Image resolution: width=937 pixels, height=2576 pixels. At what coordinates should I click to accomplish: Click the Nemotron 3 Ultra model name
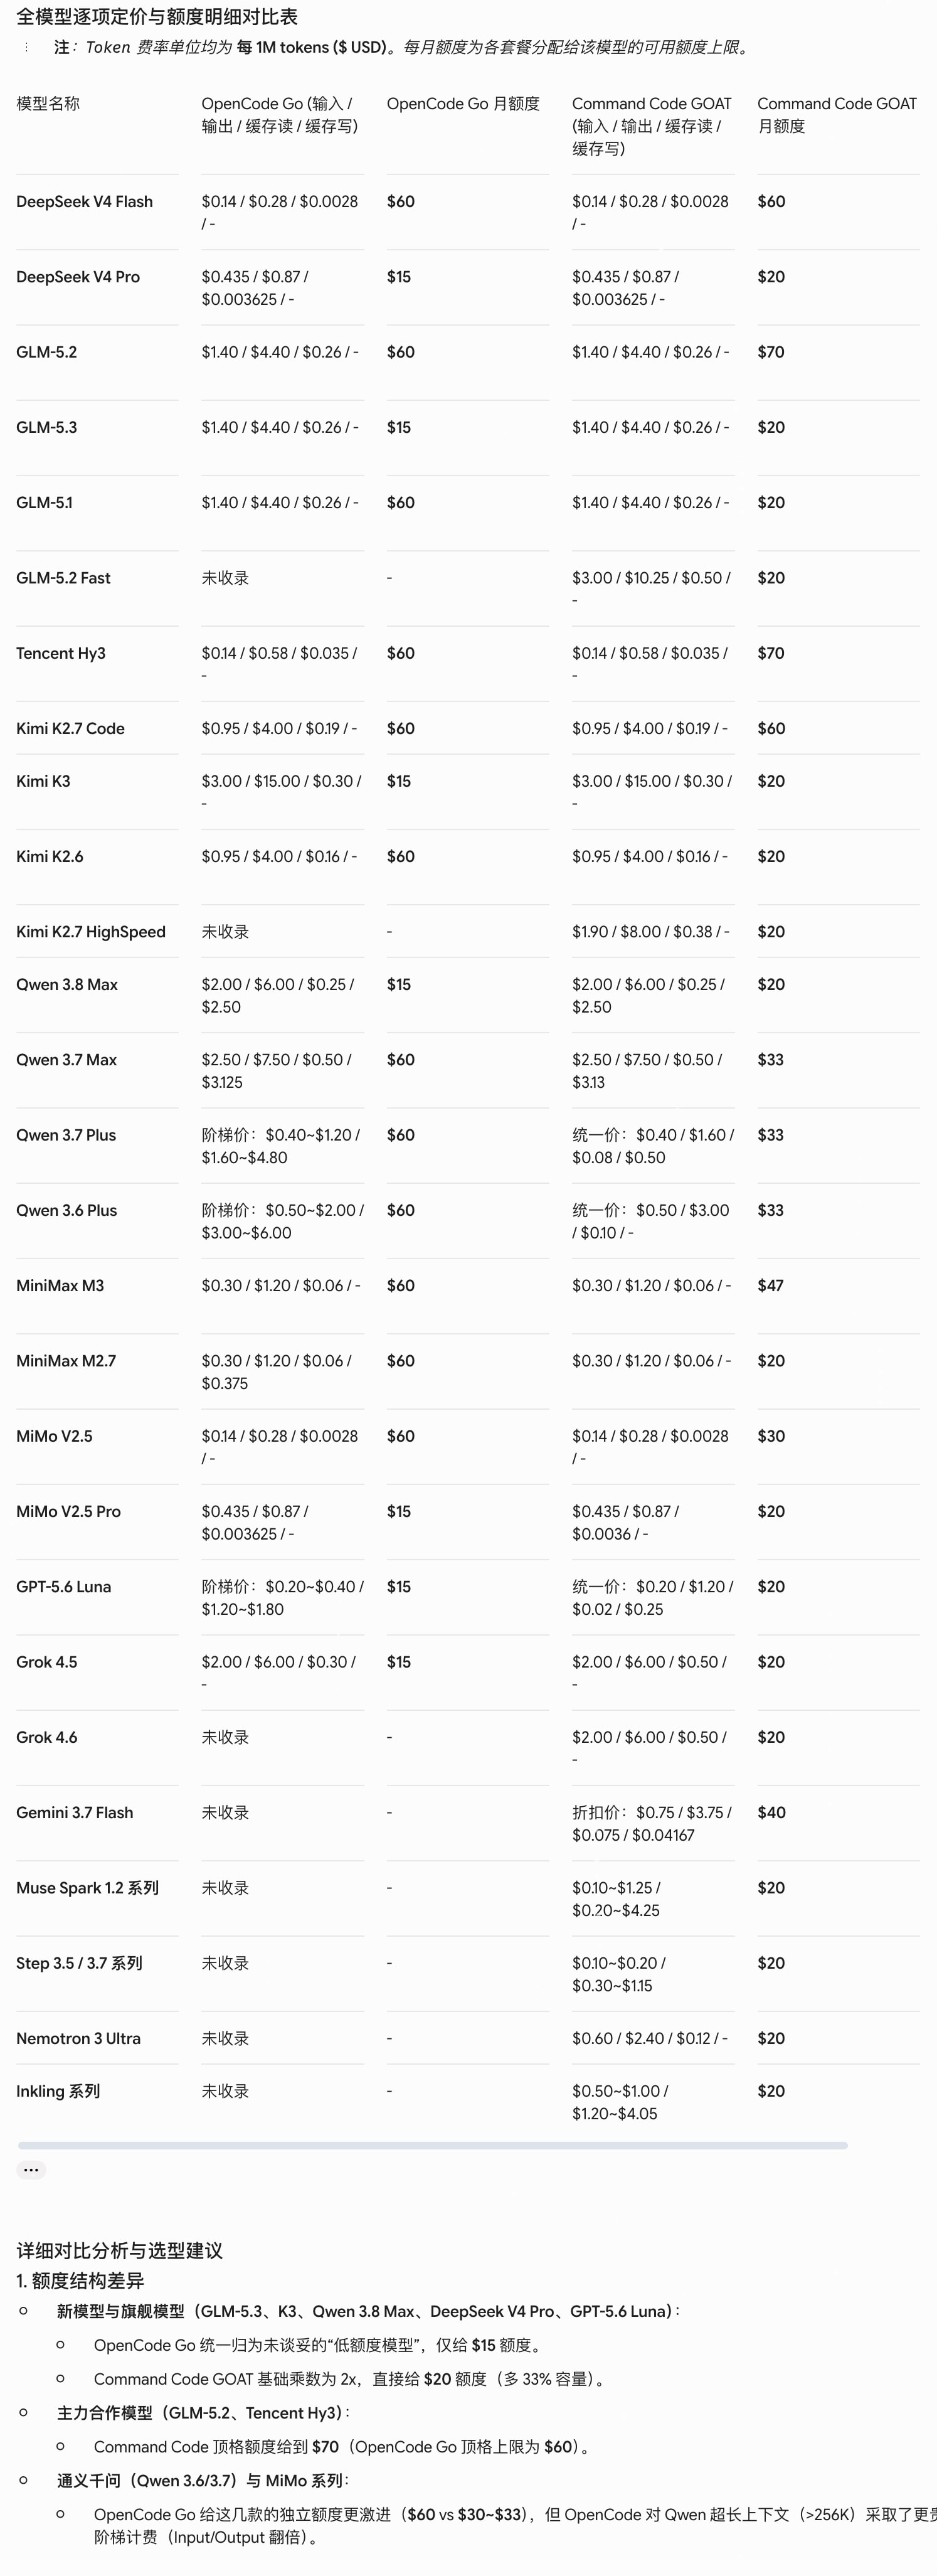[78, 2039]
